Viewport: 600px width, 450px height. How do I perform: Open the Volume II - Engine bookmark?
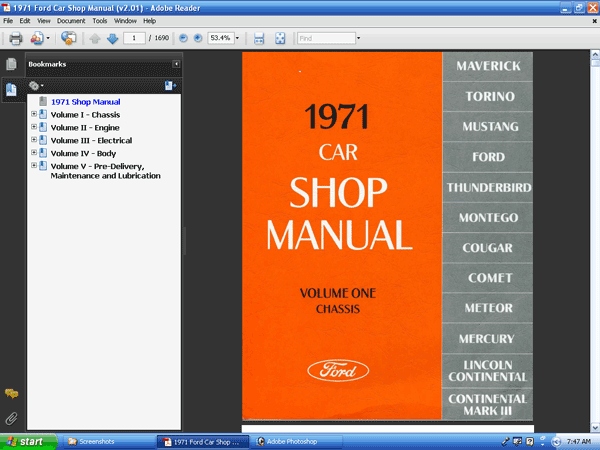pos(85,128)
